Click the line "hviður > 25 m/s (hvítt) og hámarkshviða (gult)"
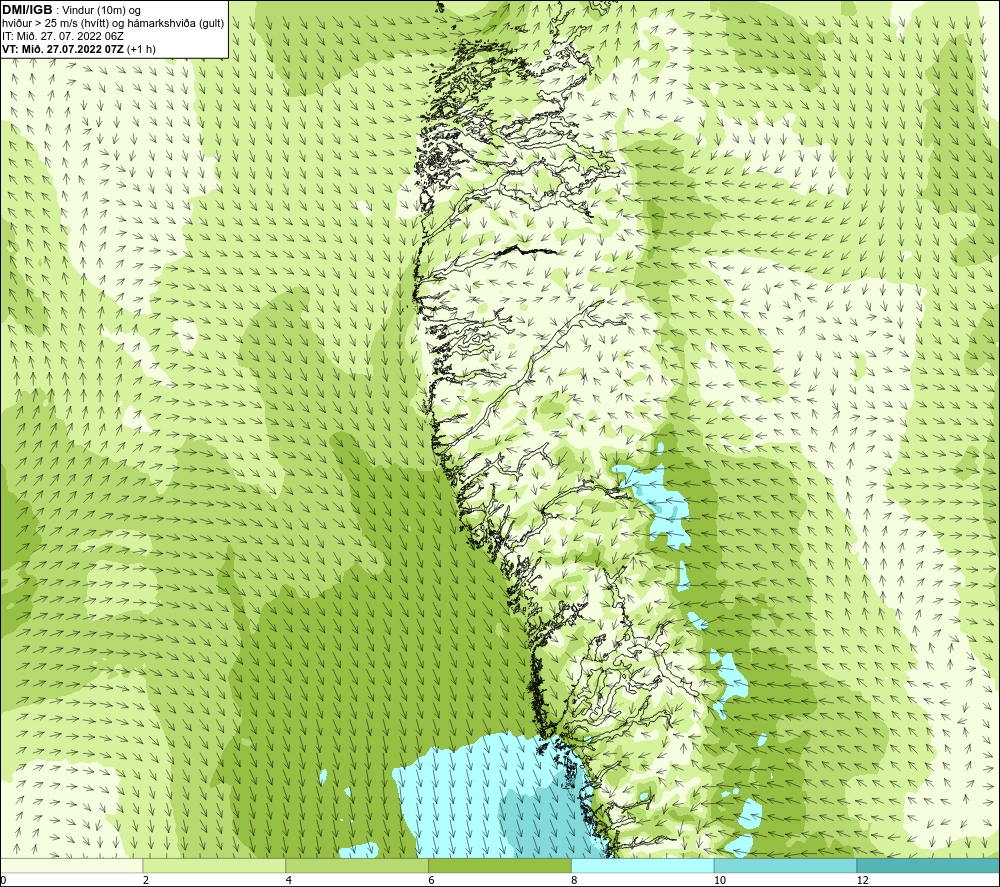This screenshot has height=887, width=1000. [x=113, y=23]
